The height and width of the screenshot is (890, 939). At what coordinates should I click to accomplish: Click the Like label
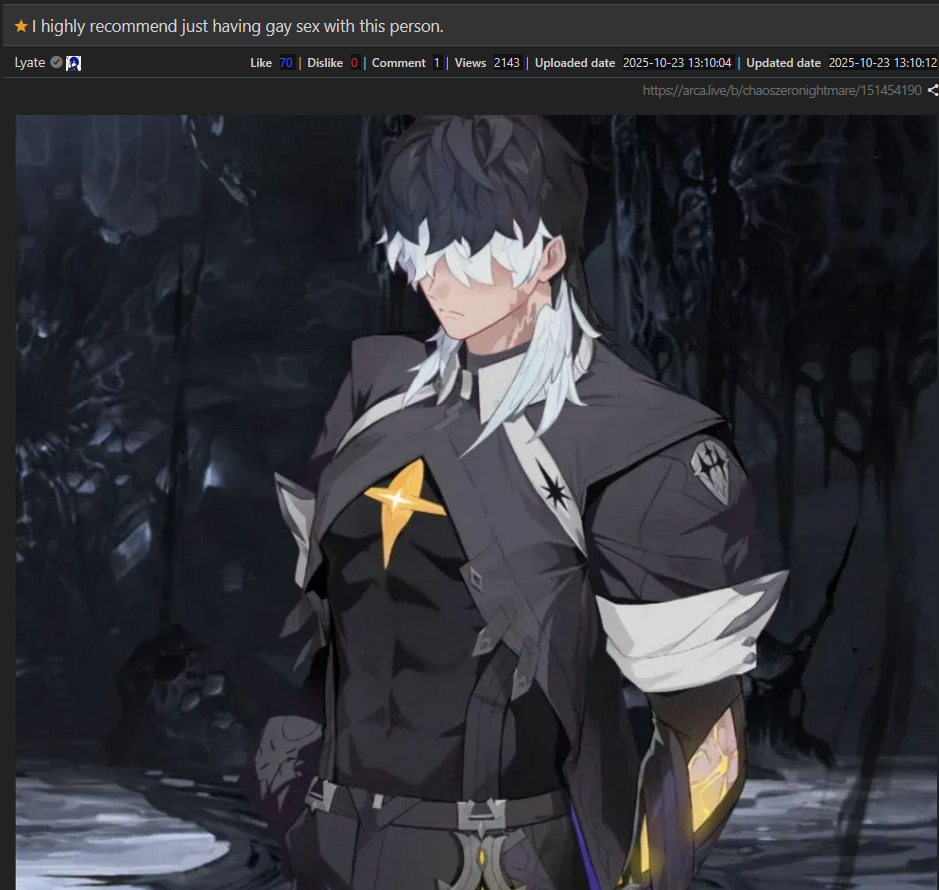click(261, 63)
